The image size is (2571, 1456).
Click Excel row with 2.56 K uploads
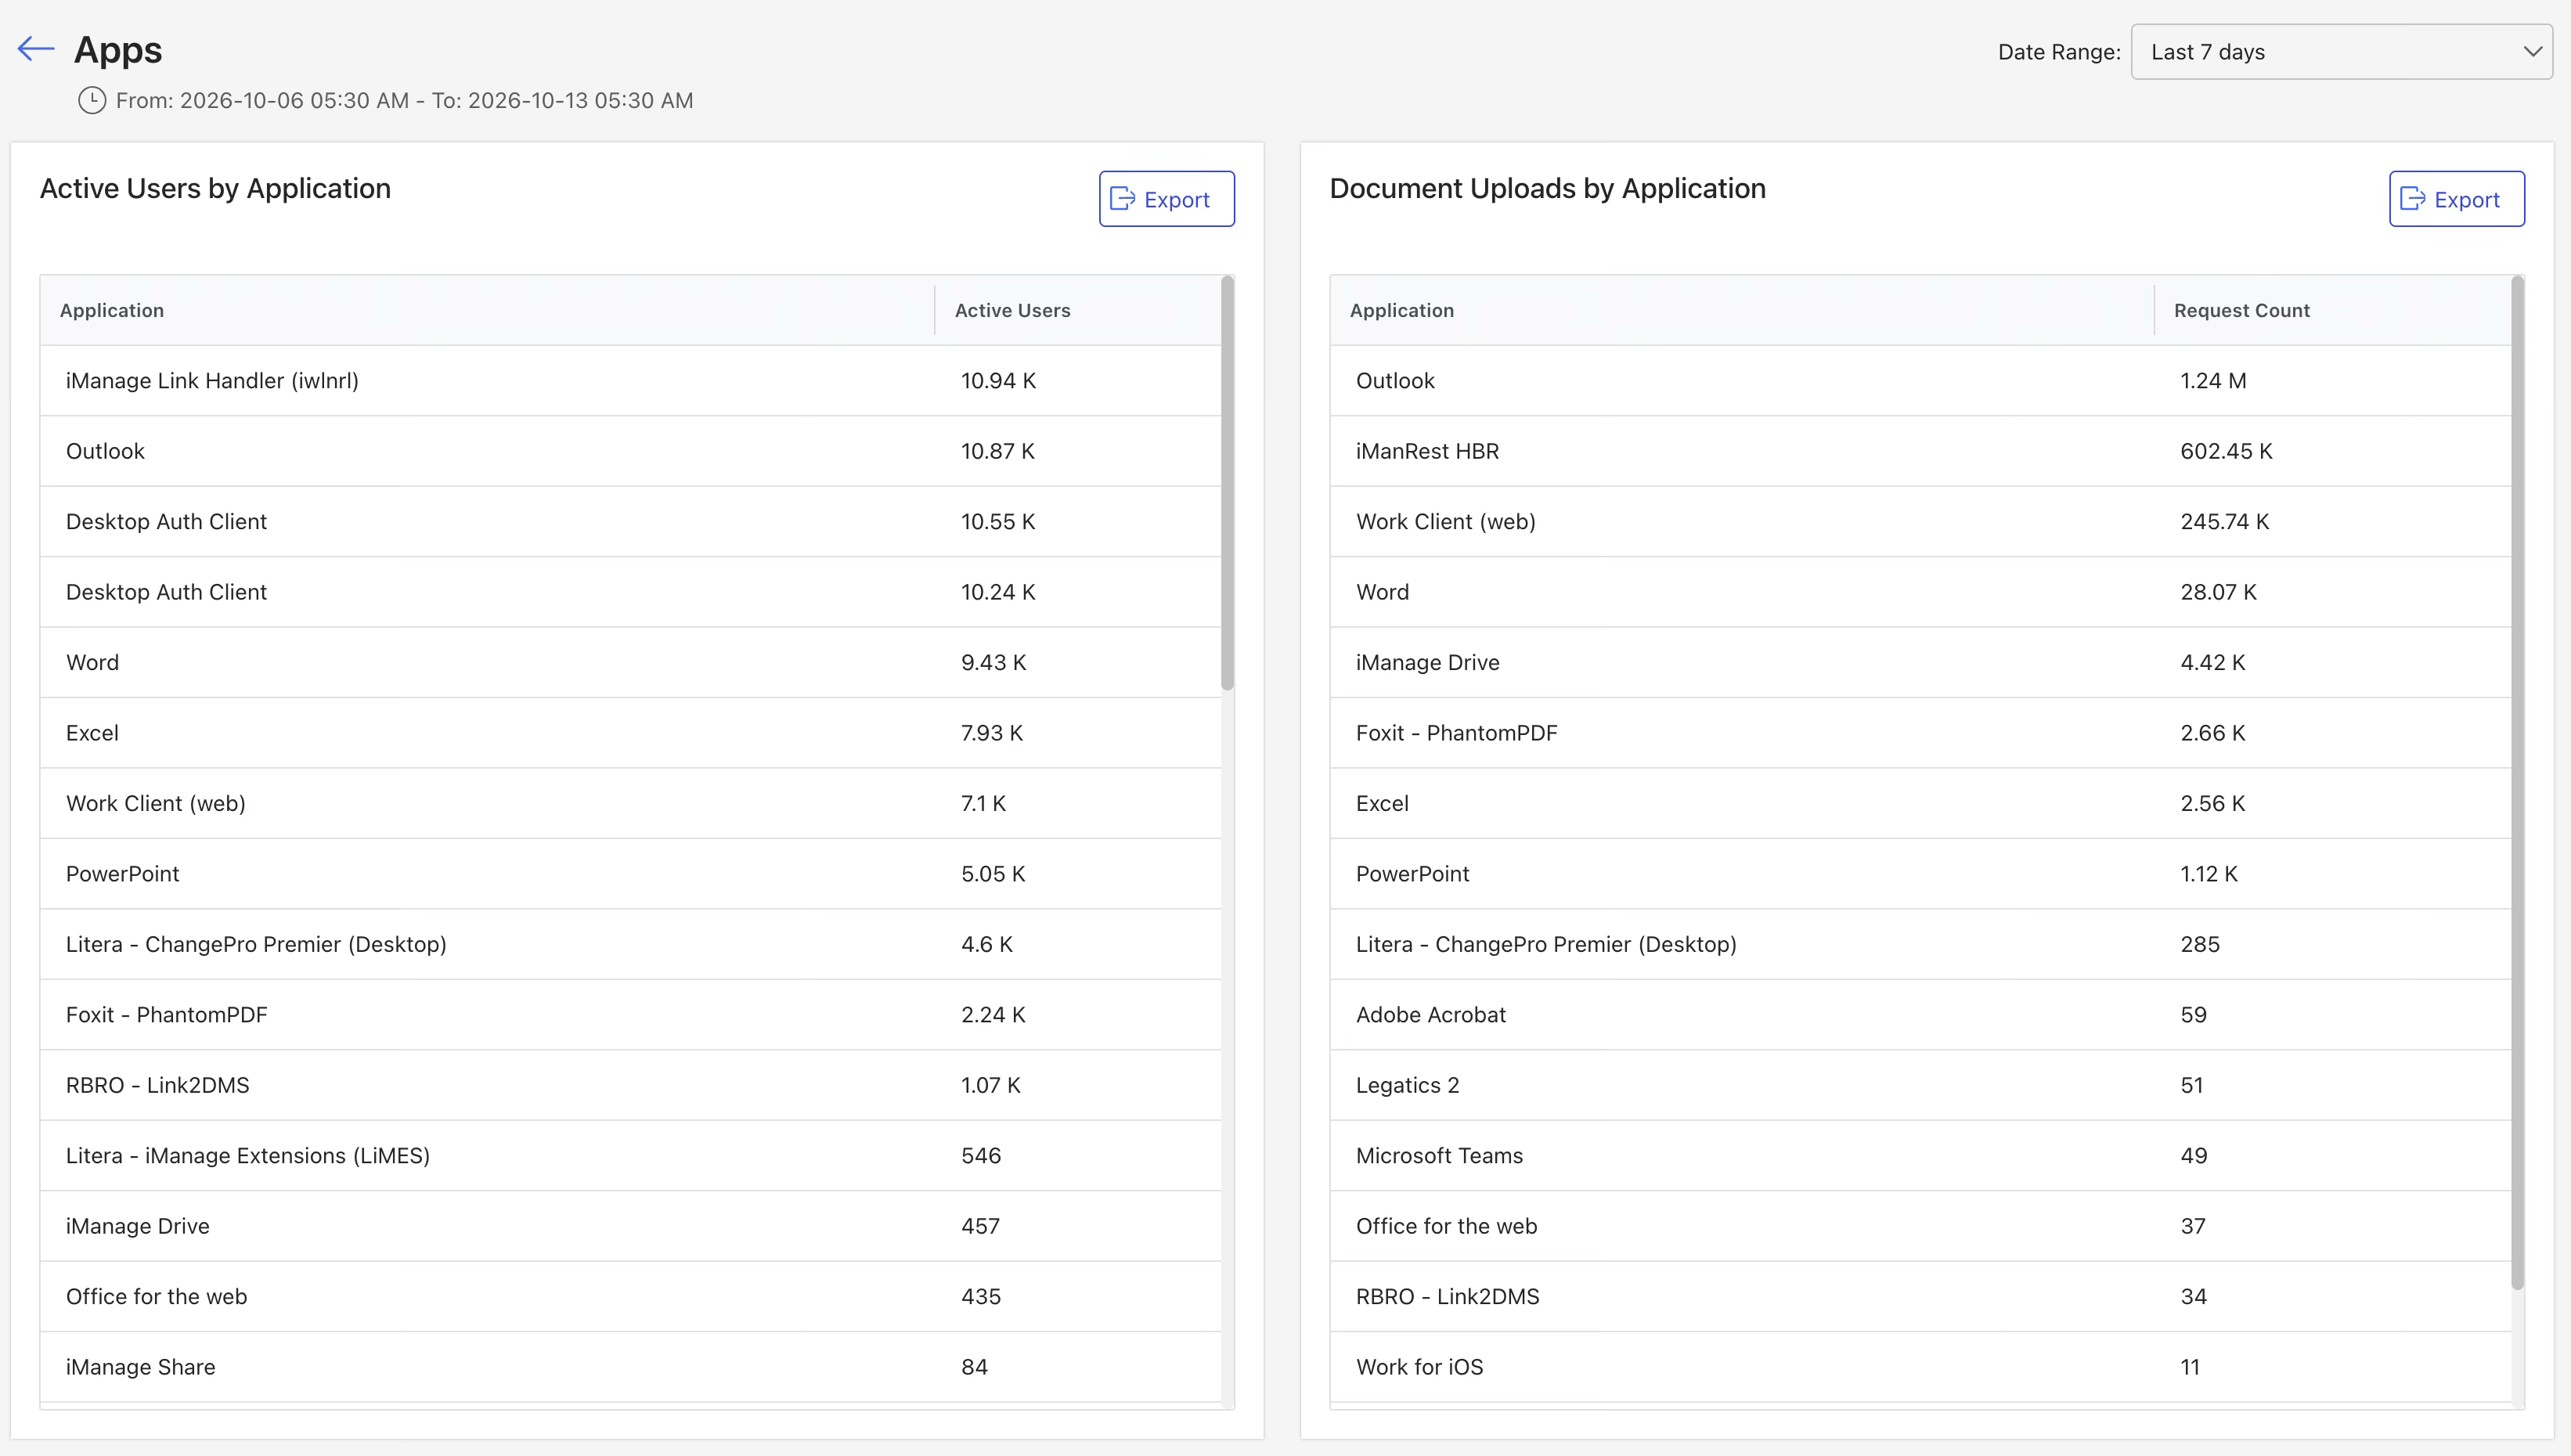[1920, 803]
